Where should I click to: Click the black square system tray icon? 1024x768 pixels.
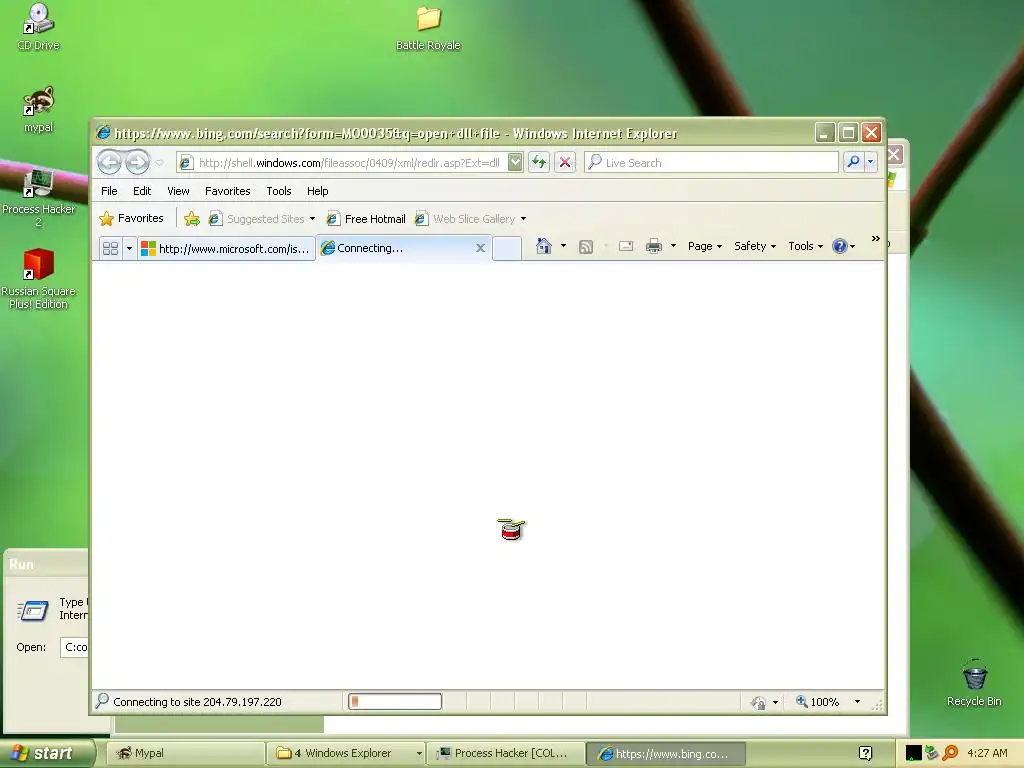pos(913,753)
